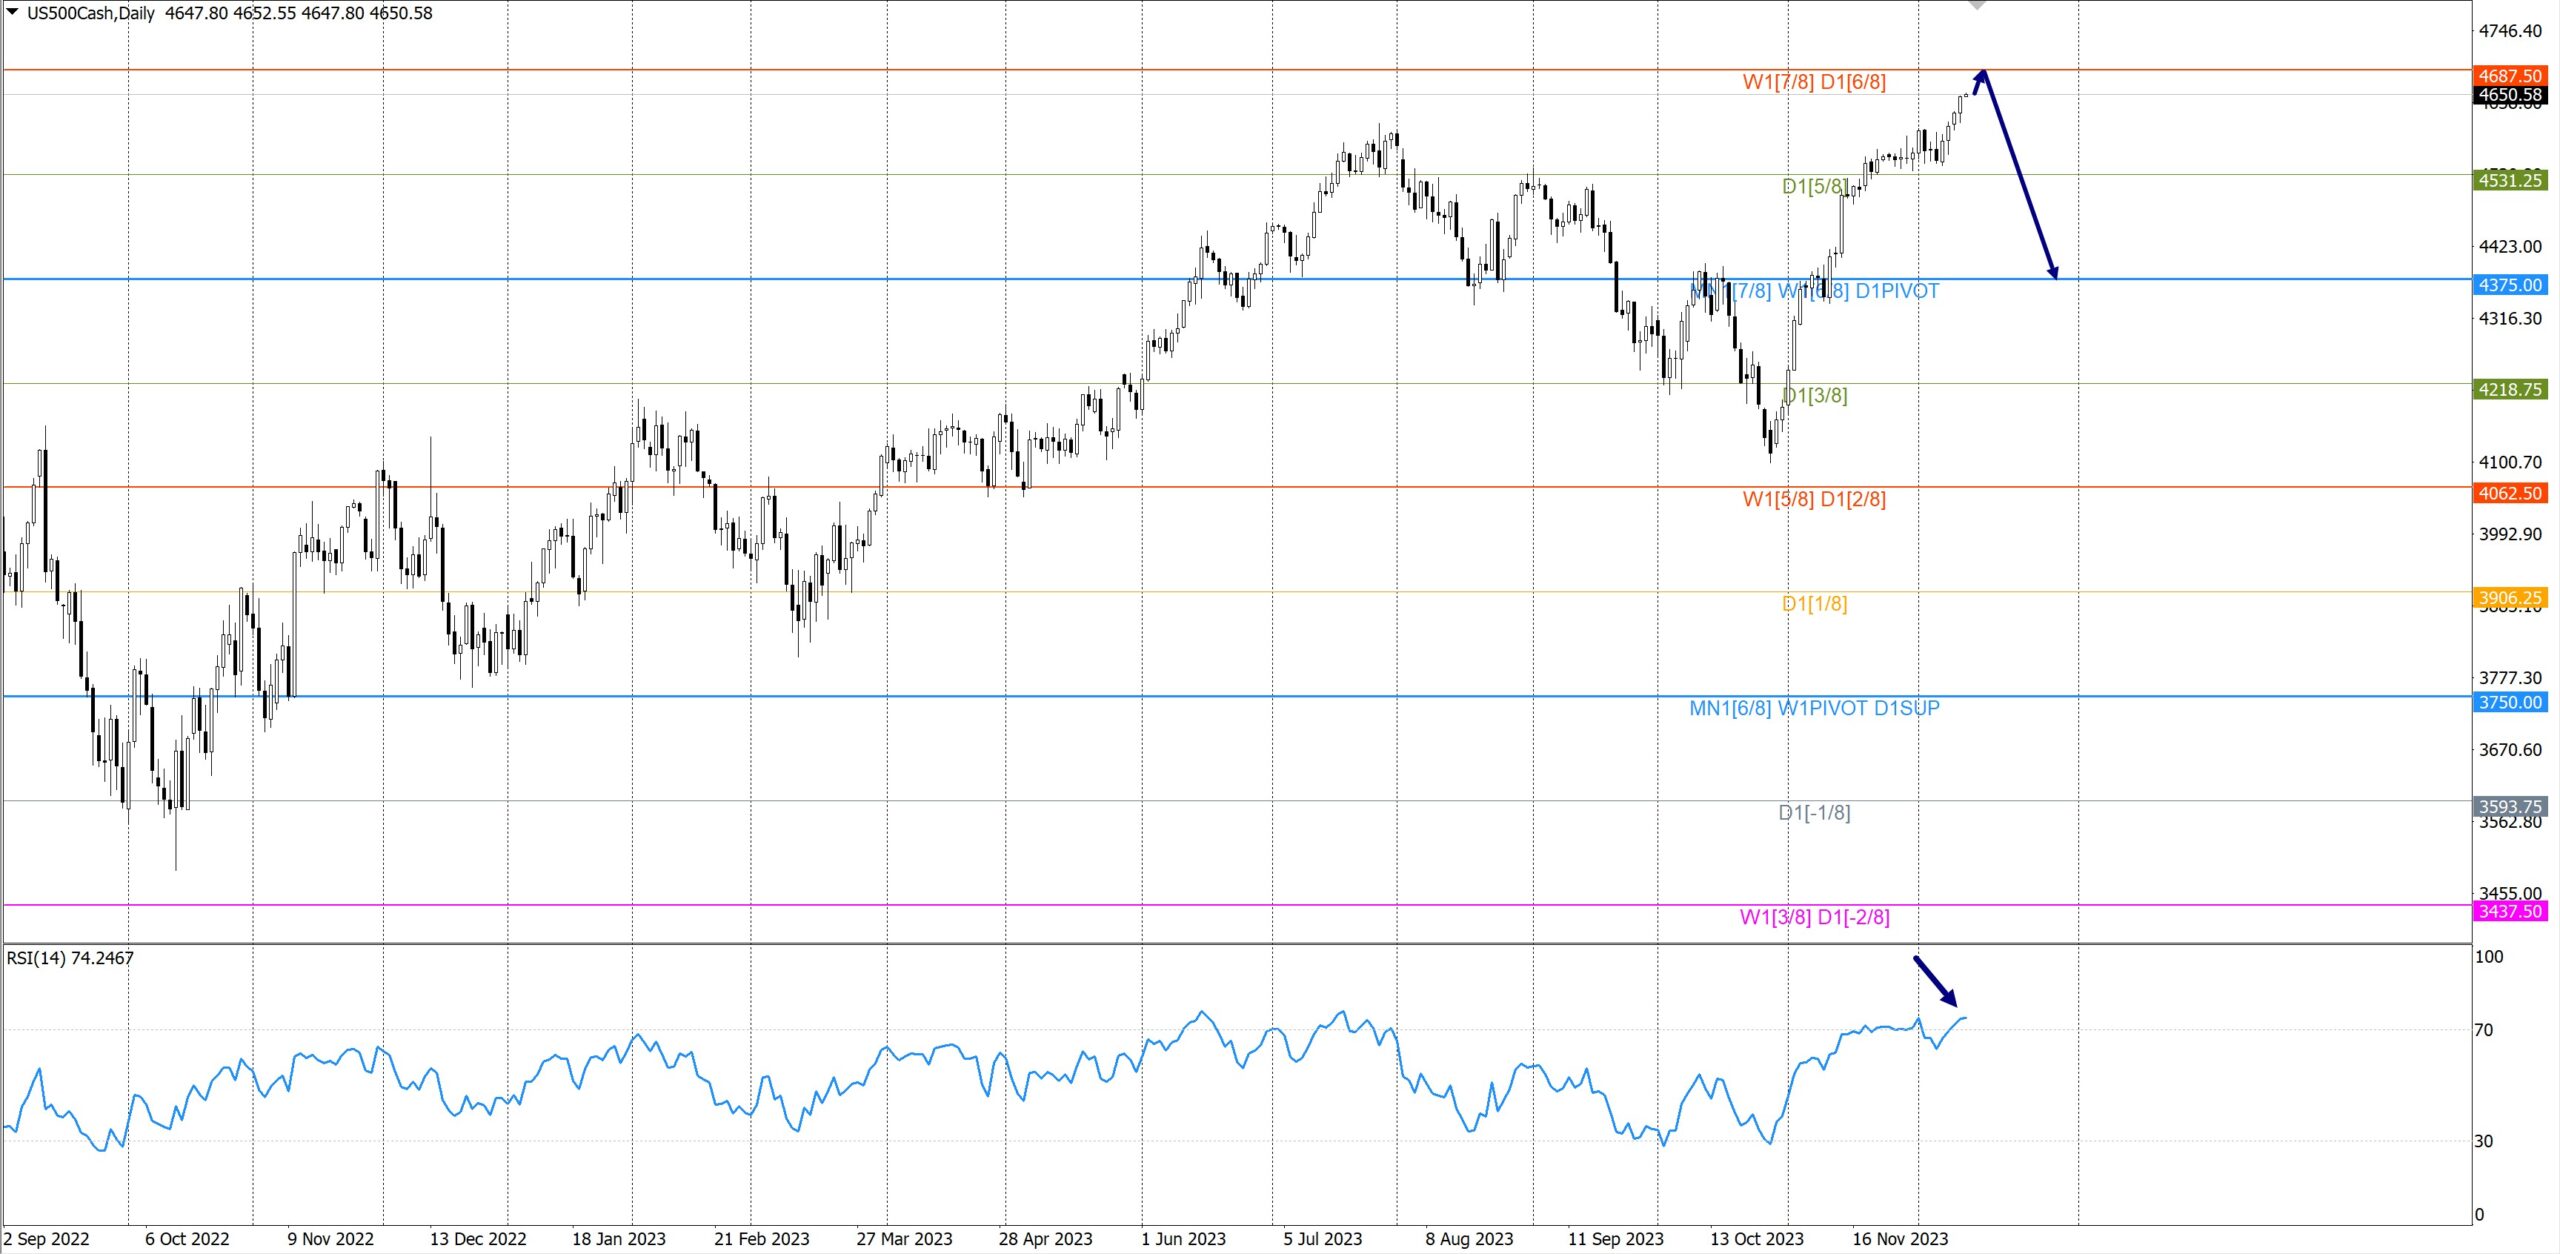Click the W1[5/8] D1[2/8] level label

point(1814,499)
